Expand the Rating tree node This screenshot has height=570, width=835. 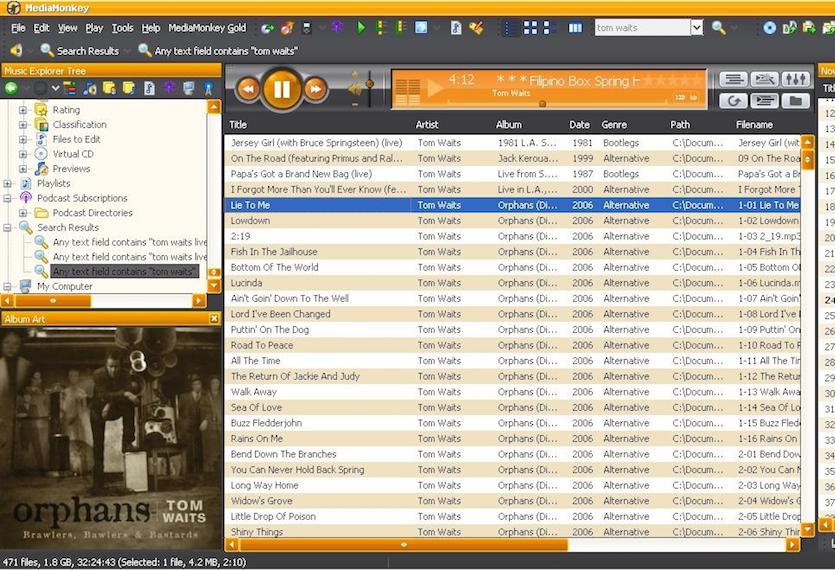[x=23, y=110]
